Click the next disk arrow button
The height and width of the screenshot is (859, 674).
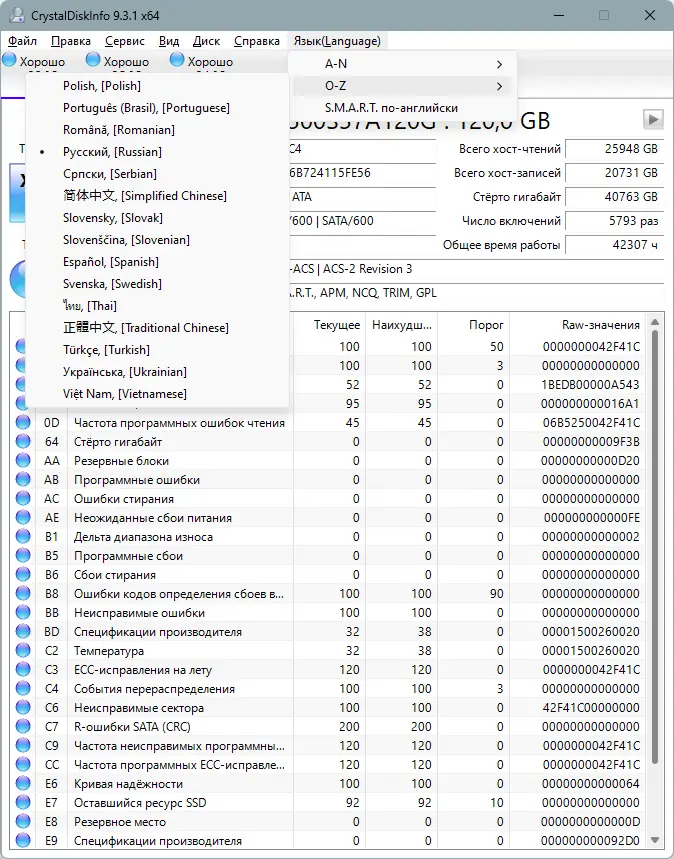click(x=653, y=119)
